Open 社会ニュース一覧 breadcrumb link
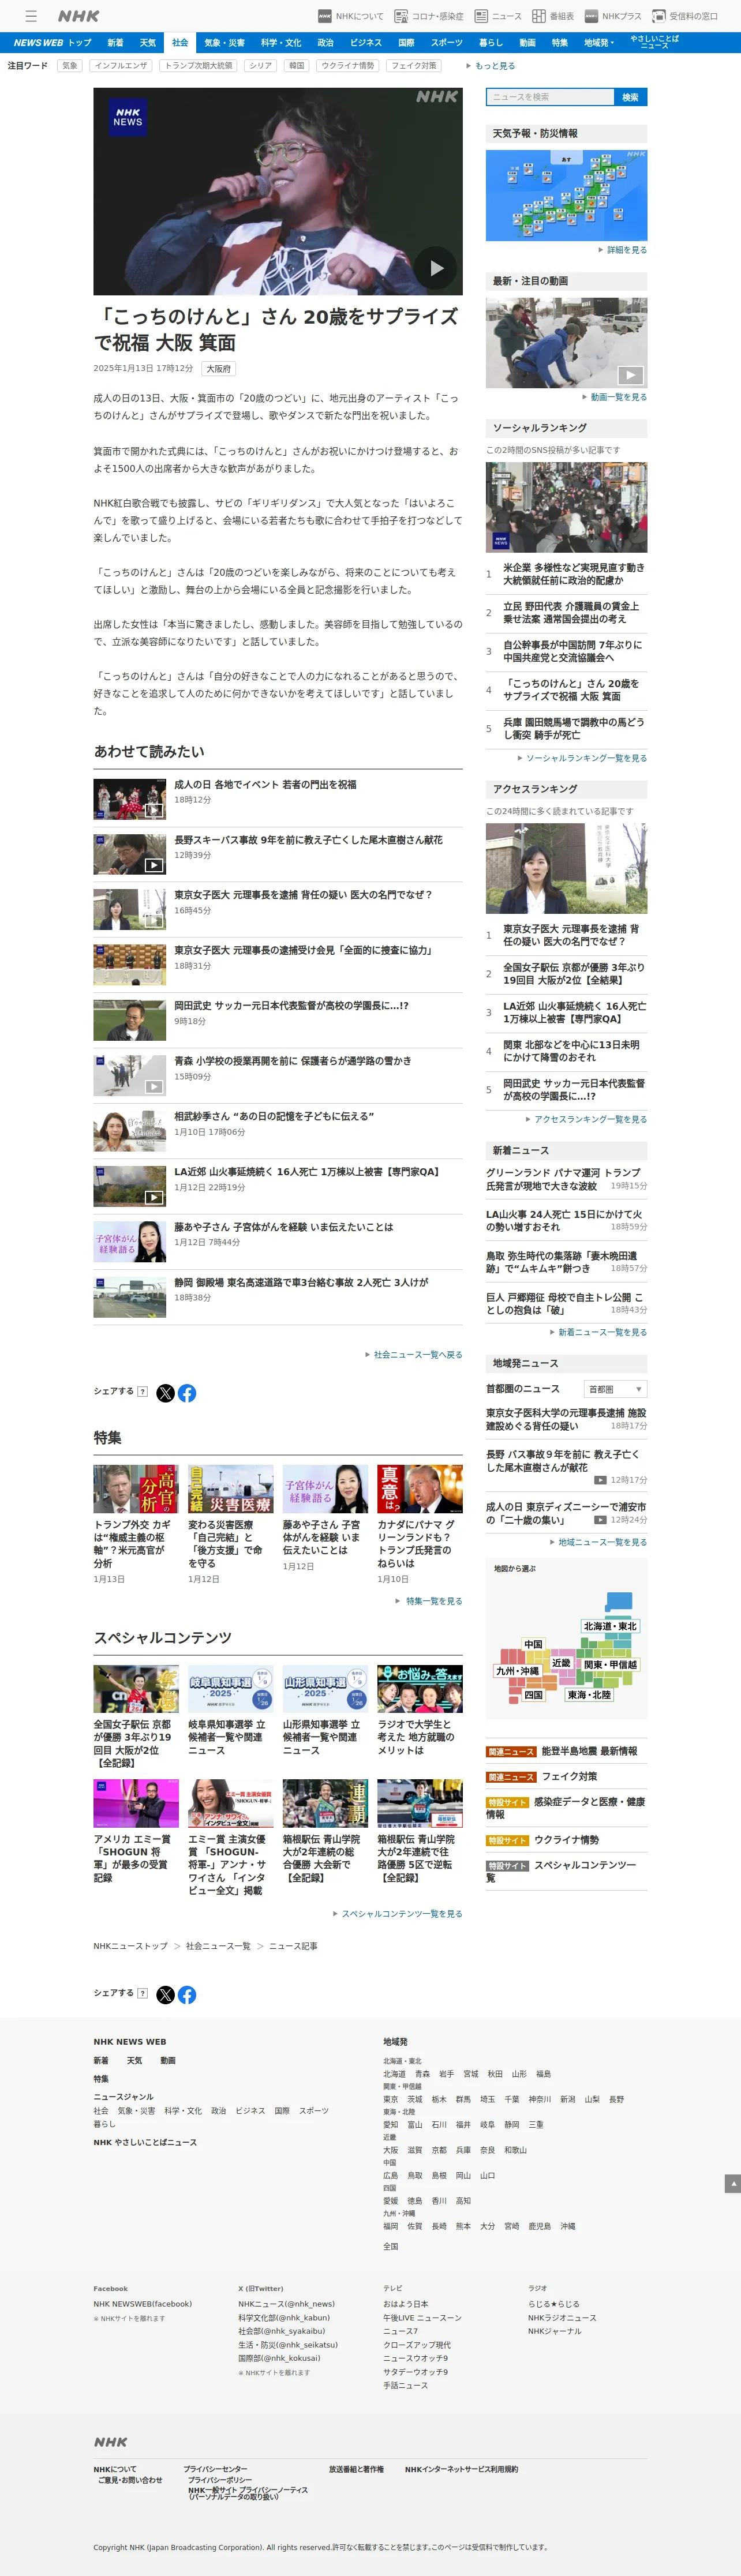741x2576 pixels. click(x=218, y=1946)
